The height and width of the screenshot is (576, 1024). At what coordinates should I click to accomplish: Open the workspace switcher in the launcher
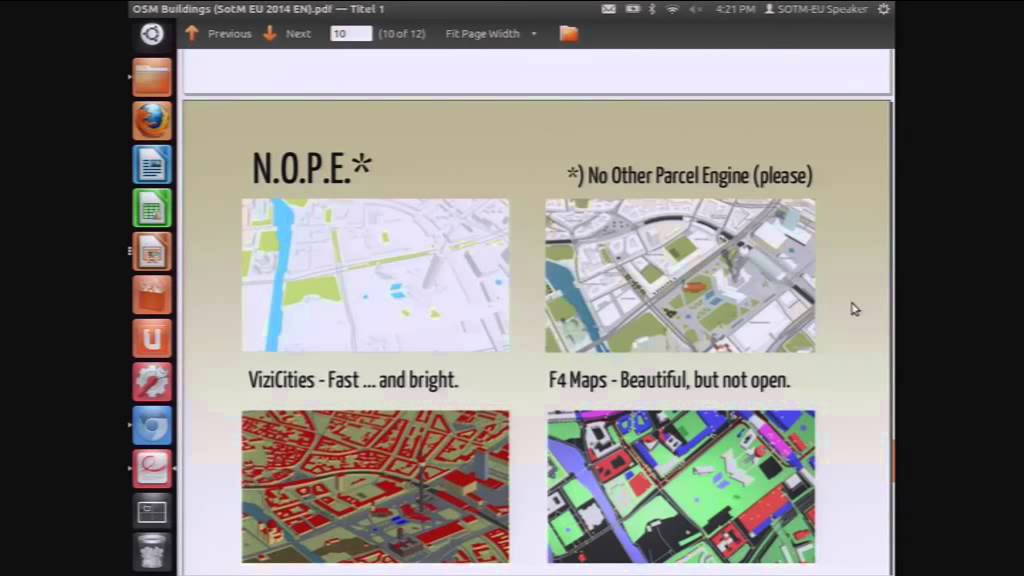(152, 512)
